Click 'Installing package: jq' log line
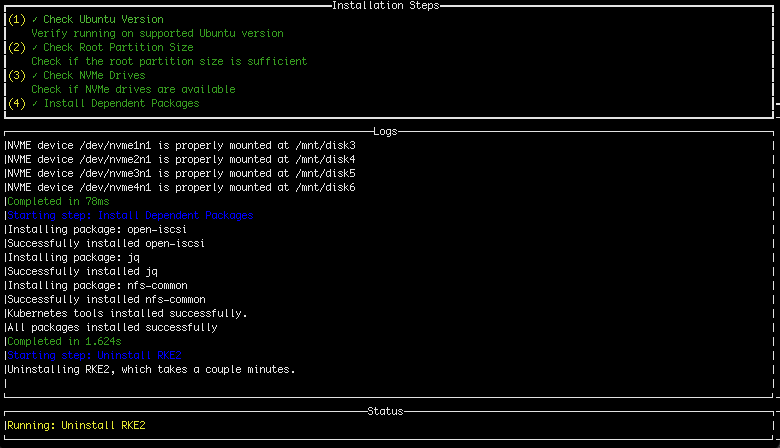The image size is (780, 448). (73, 258)
